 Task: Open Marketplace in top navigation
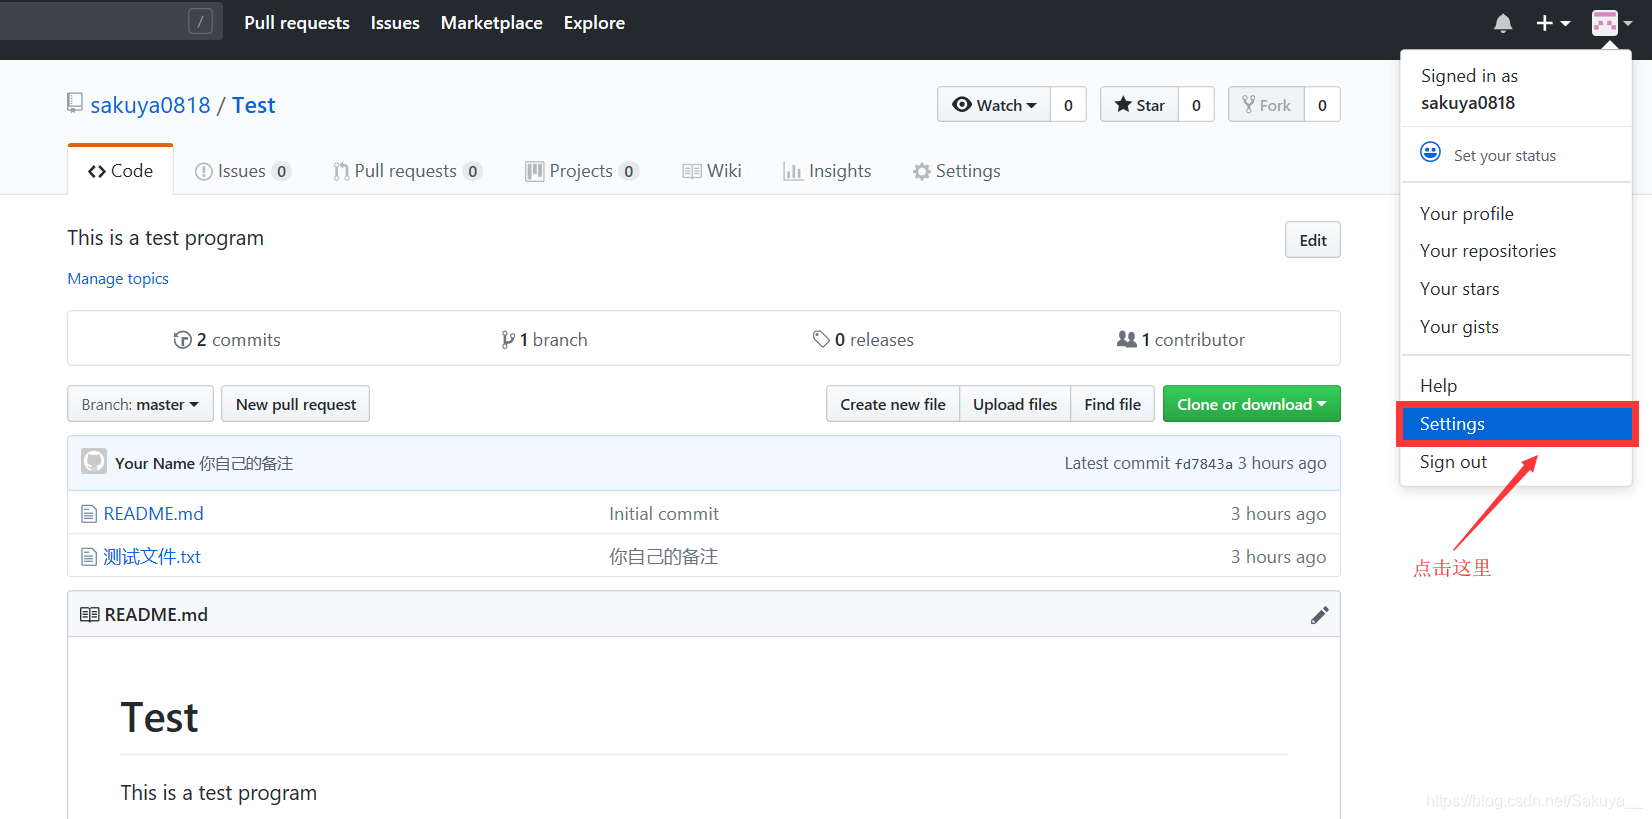(491, 22)
